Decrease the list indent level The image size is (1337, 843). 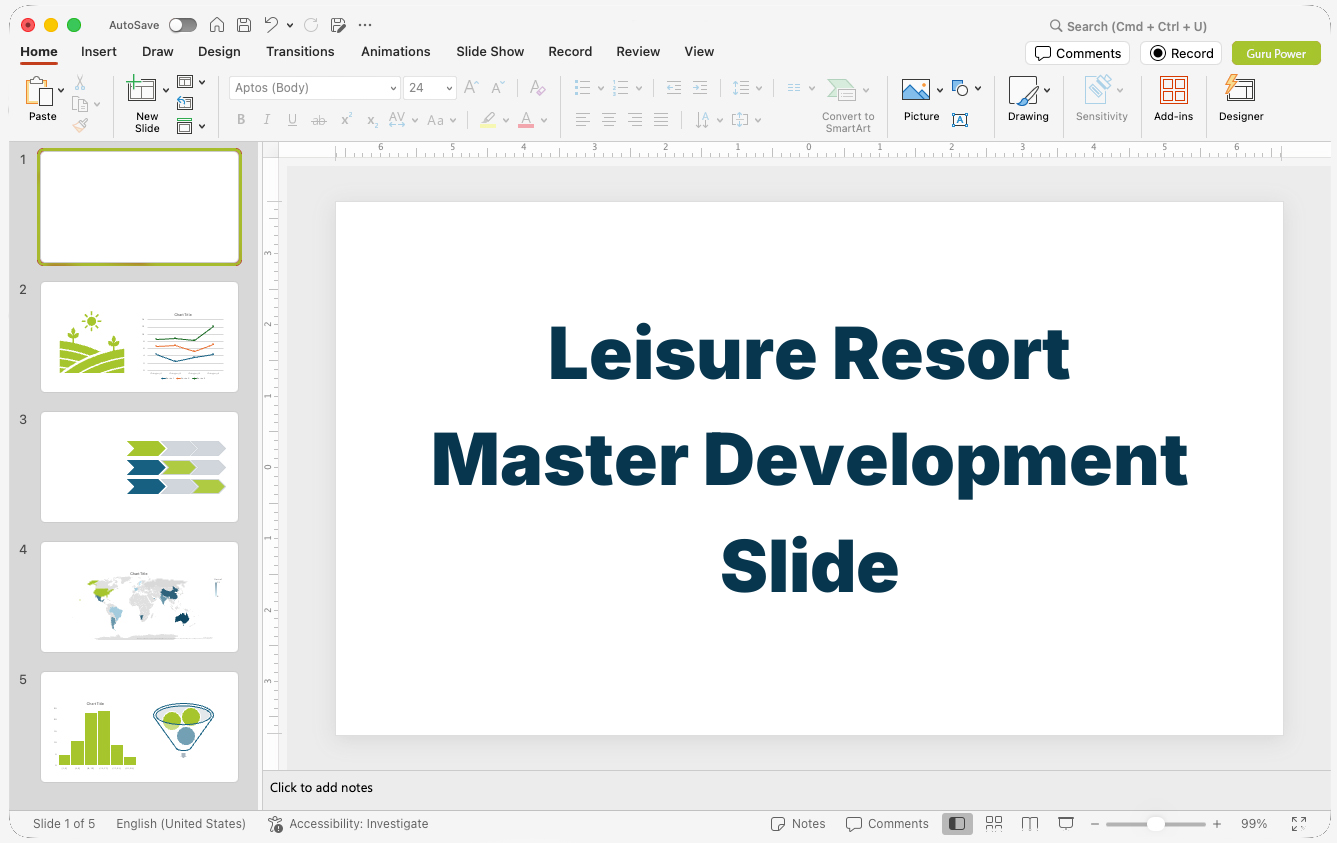(674, 88)
